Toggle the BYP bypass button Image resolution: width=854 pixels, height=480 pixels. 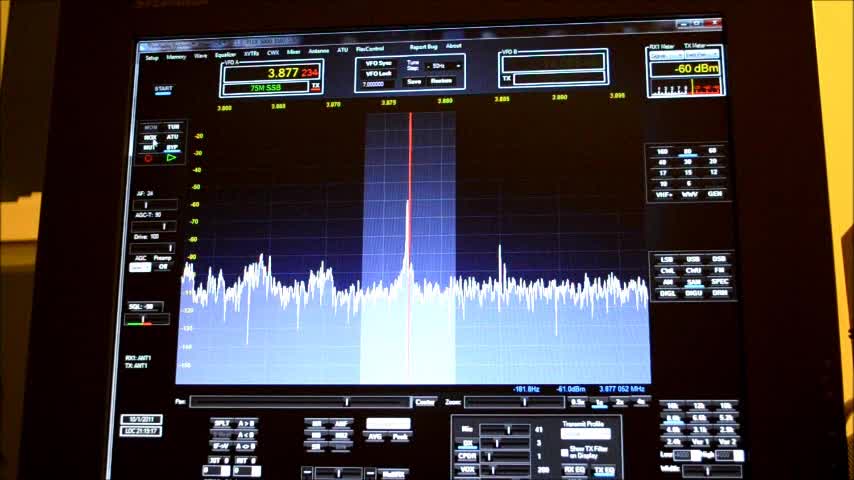pos(172,147)
